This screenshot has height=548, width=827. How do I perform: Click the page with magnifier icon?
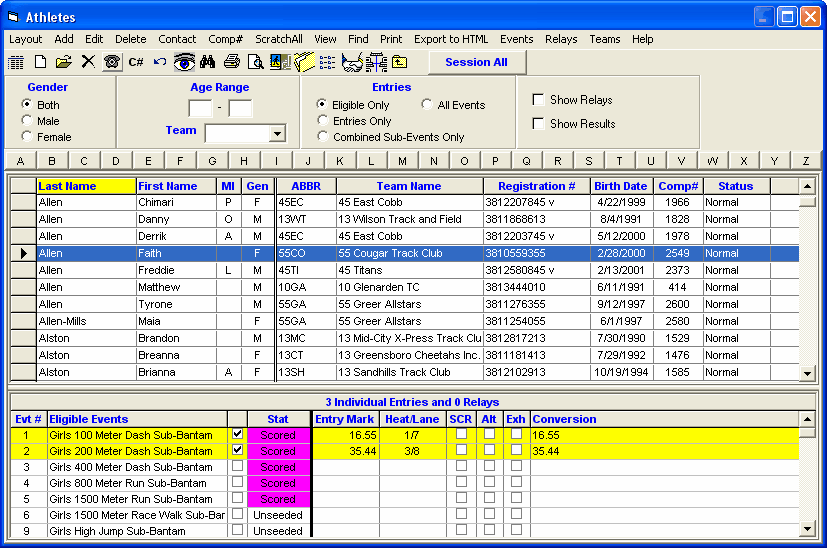(x=256, y=62)
